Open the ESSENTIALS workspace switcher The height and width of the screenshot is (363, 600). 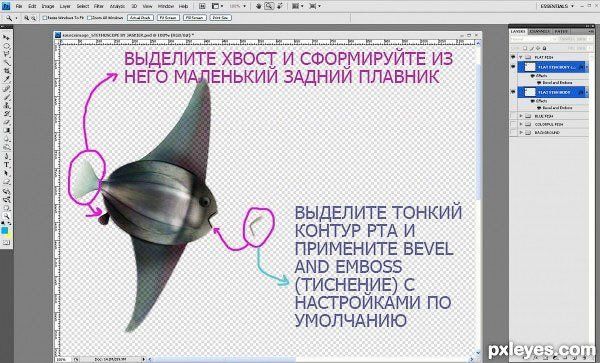[x=558, y=6]
